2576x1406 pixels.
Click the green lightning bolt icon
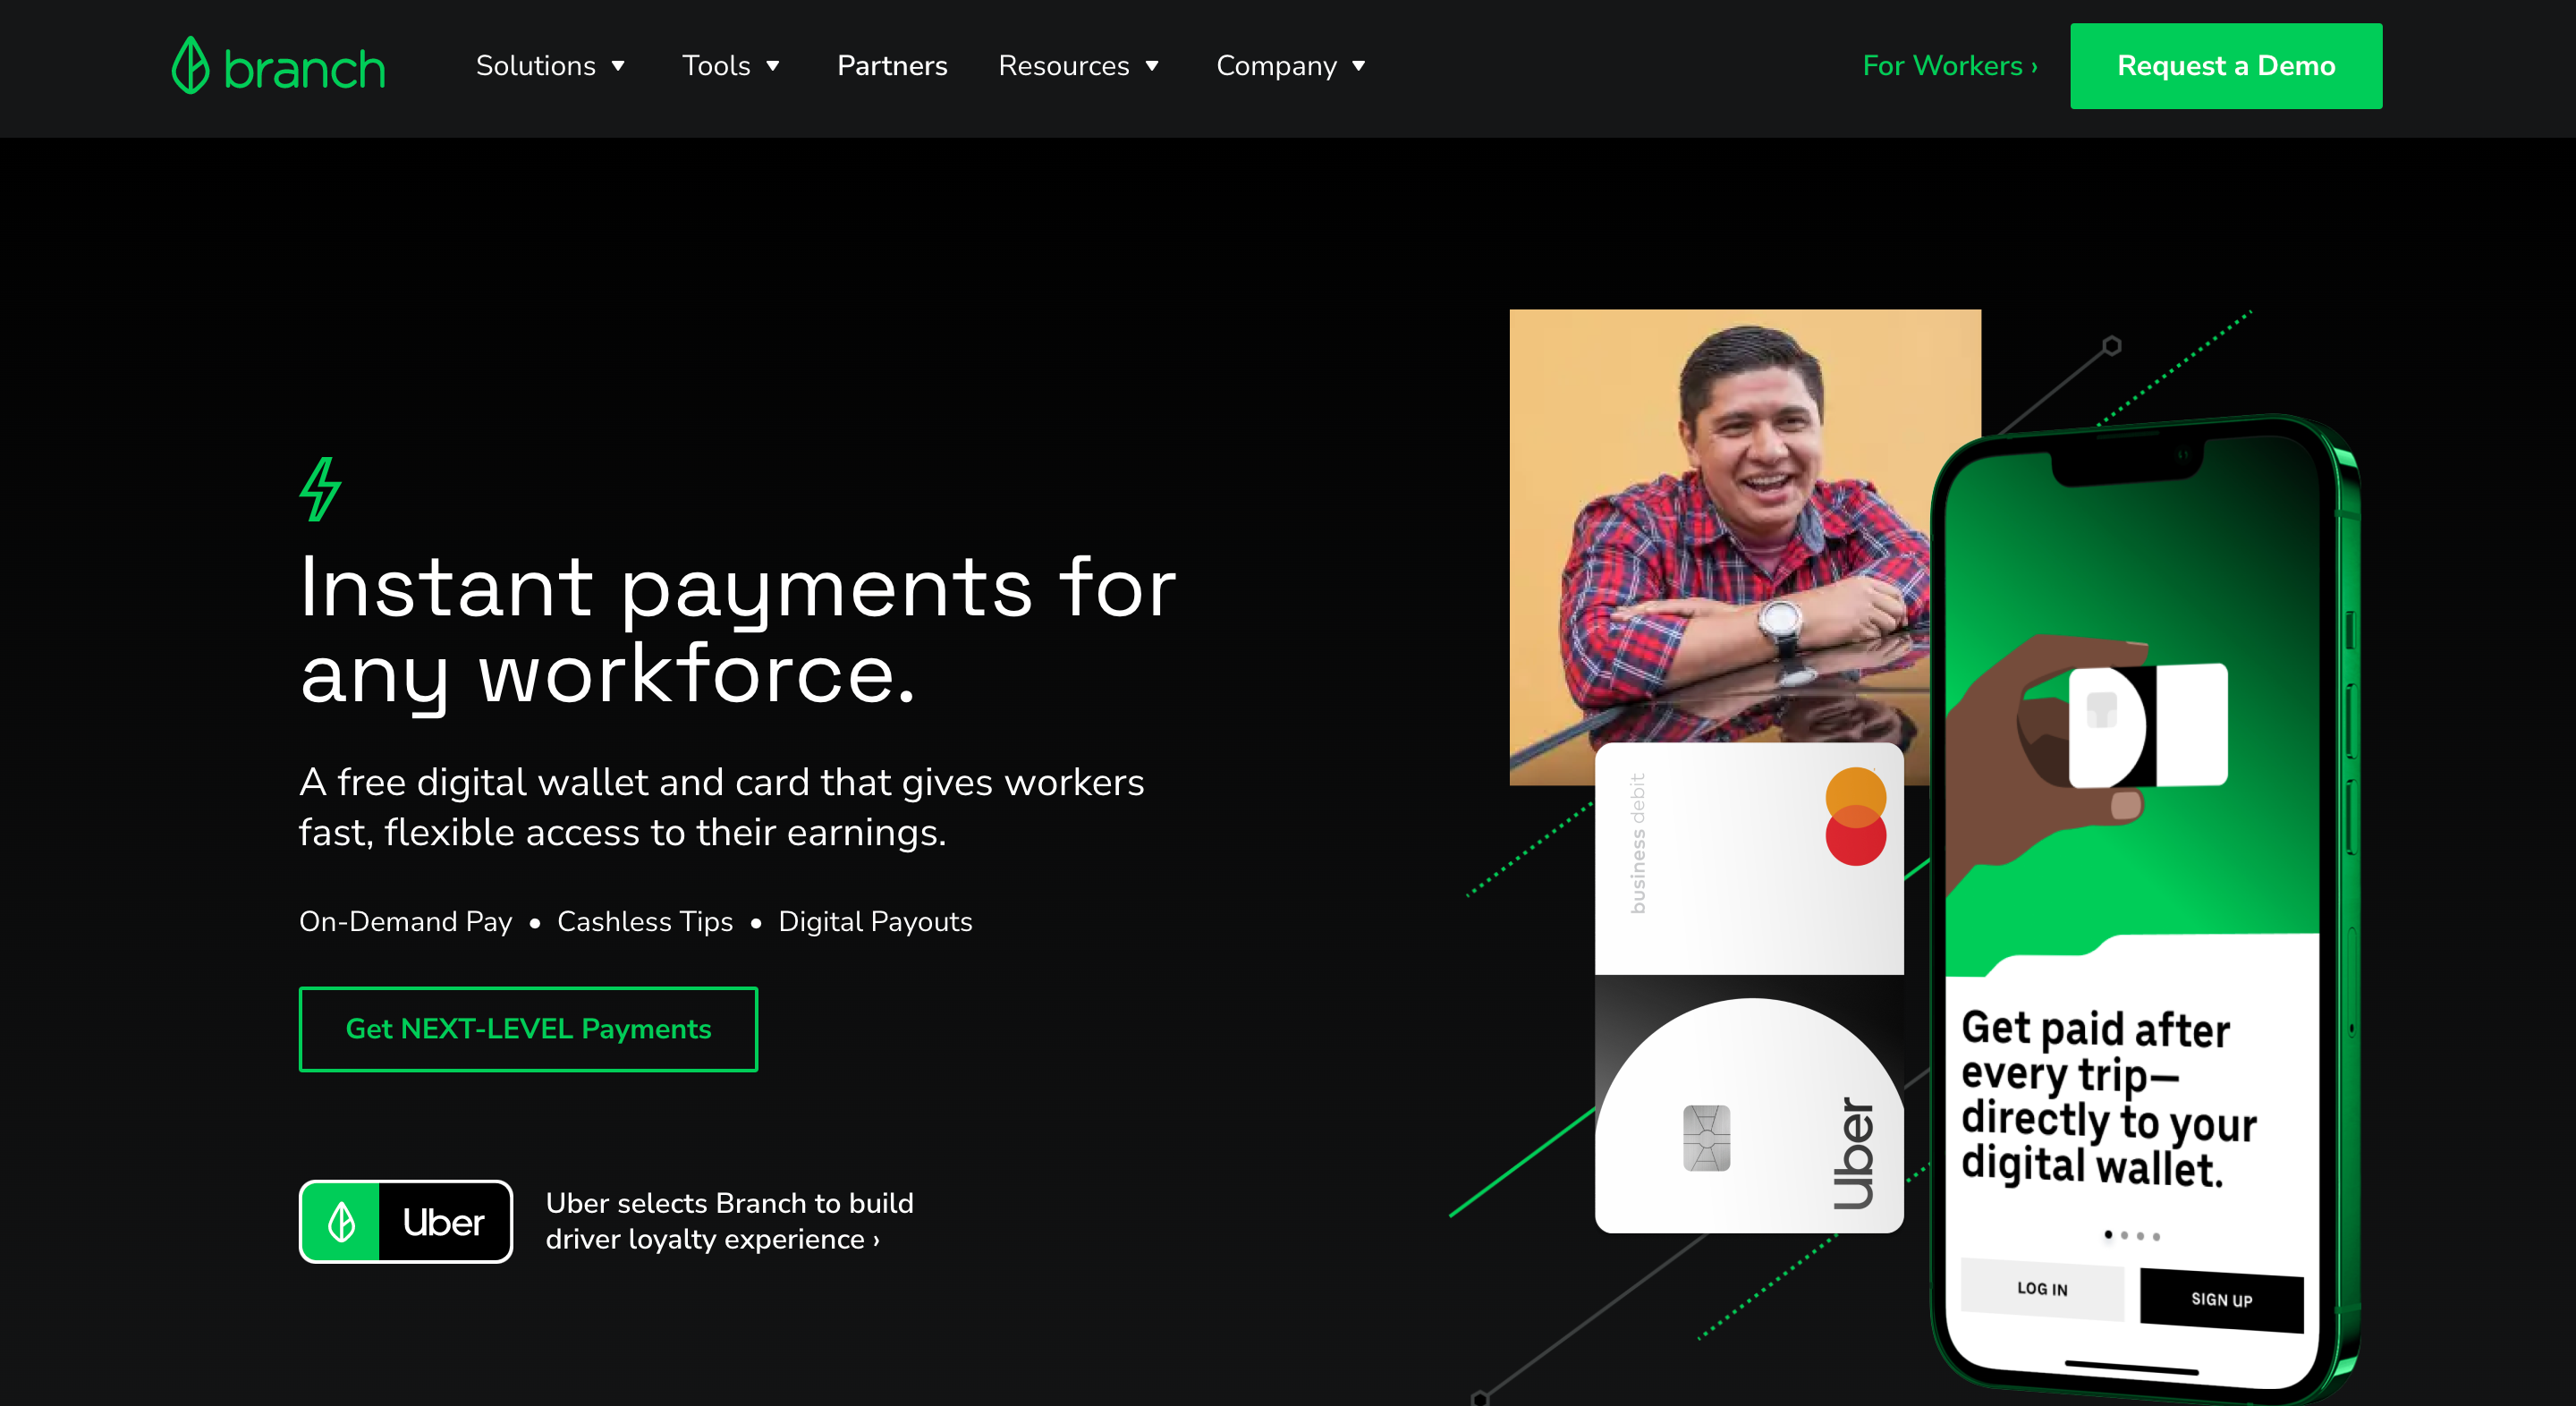[321, 489]
